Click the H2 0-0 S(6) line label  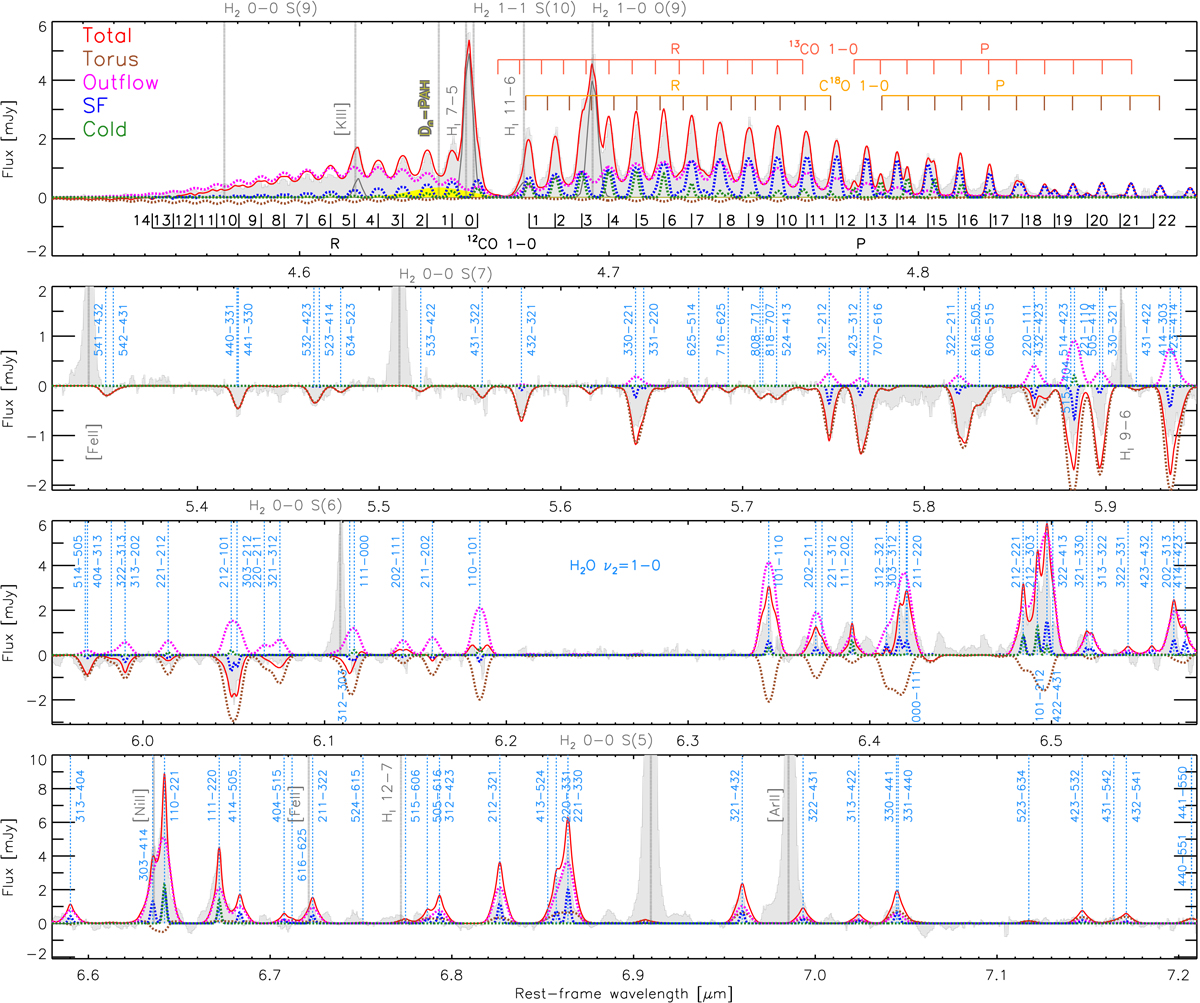[281, 506]
